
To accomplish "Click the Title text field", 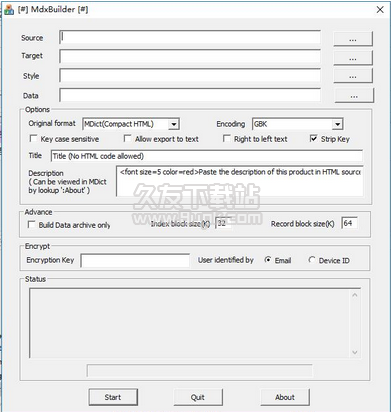I will [x=207, y=156].
